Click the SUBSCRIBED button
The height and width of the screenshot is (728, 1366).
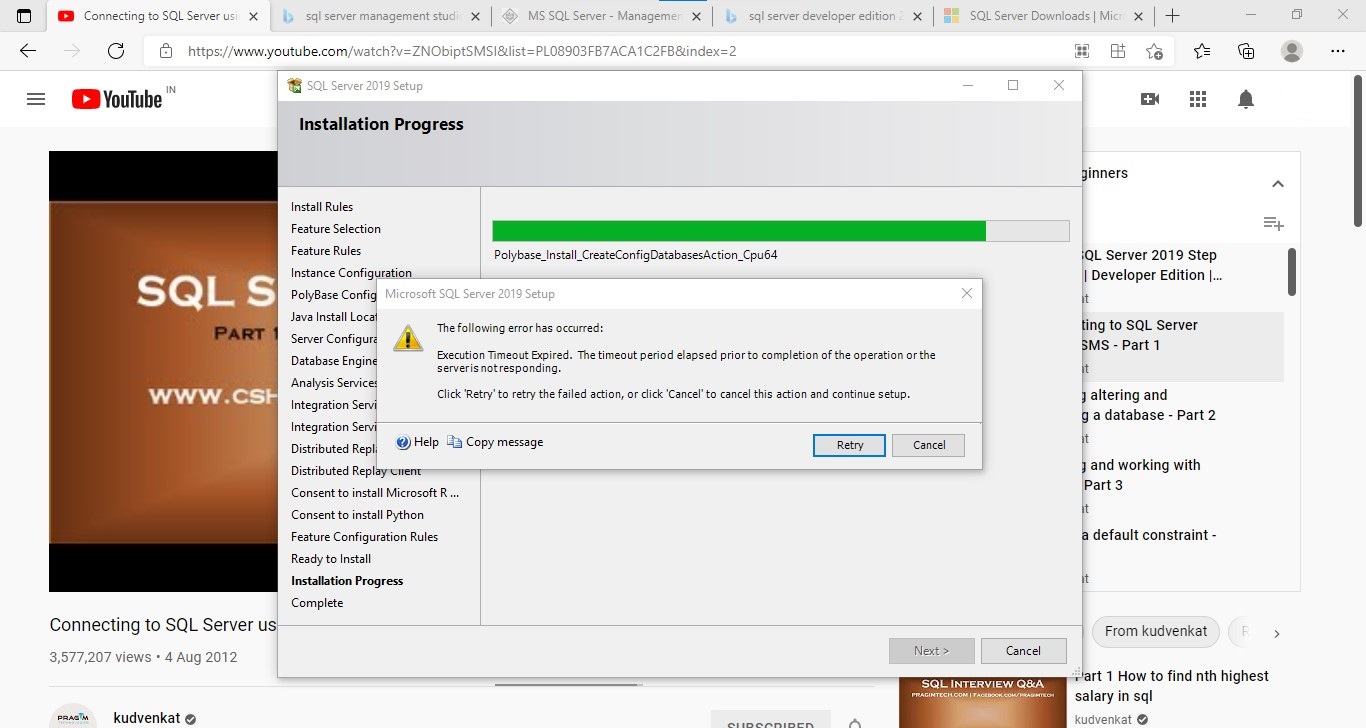[770, 722]
